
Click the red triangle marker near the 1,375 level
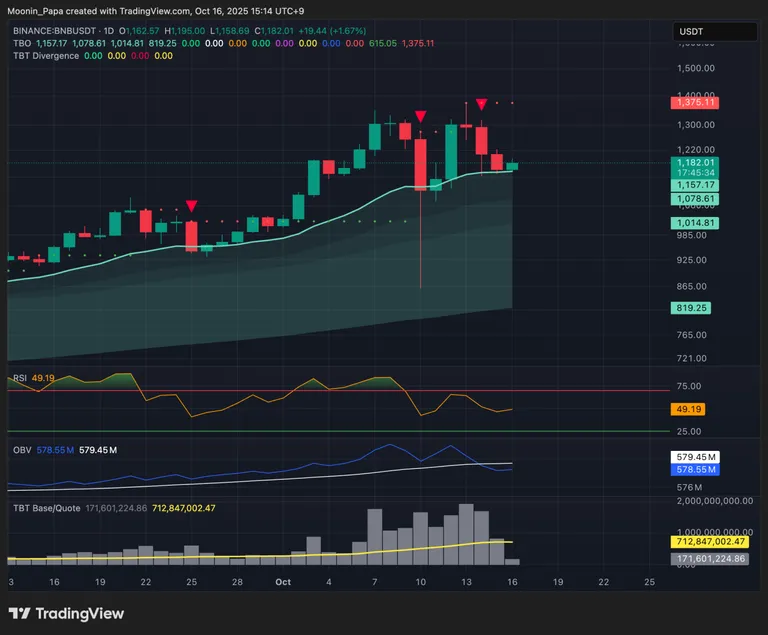[482, 104]
